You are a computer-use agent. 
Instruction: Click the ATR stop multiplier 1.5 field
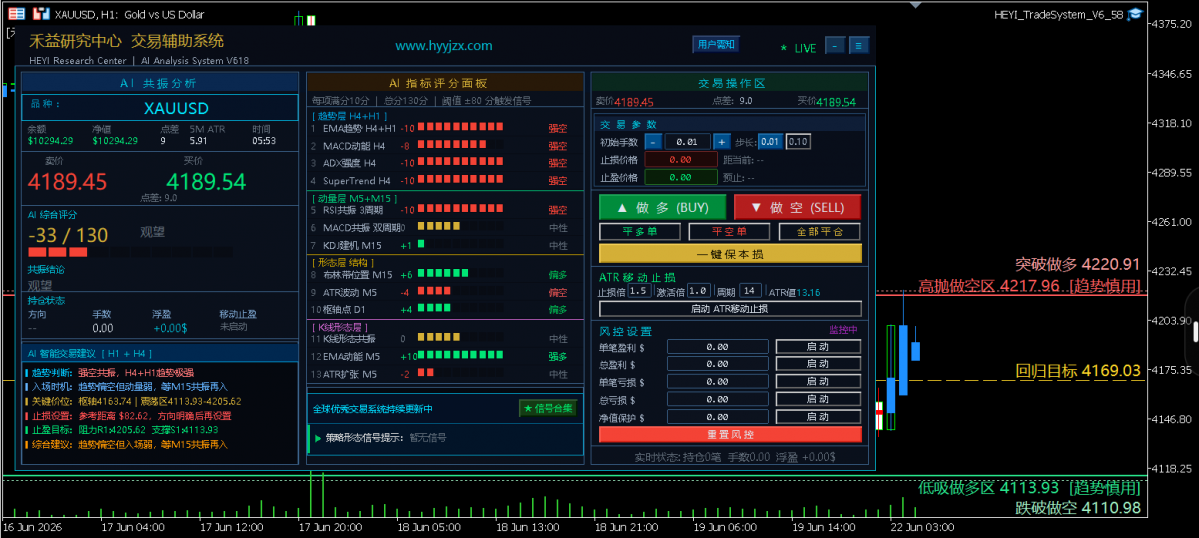click(640, 291)
